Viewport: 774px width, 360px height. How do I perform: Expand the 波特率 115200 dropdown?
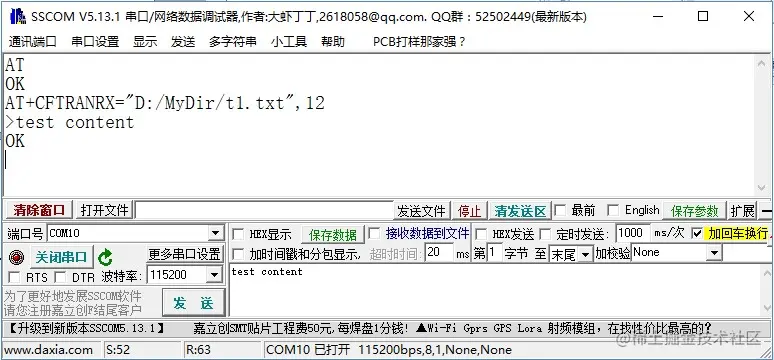point(214,275)
